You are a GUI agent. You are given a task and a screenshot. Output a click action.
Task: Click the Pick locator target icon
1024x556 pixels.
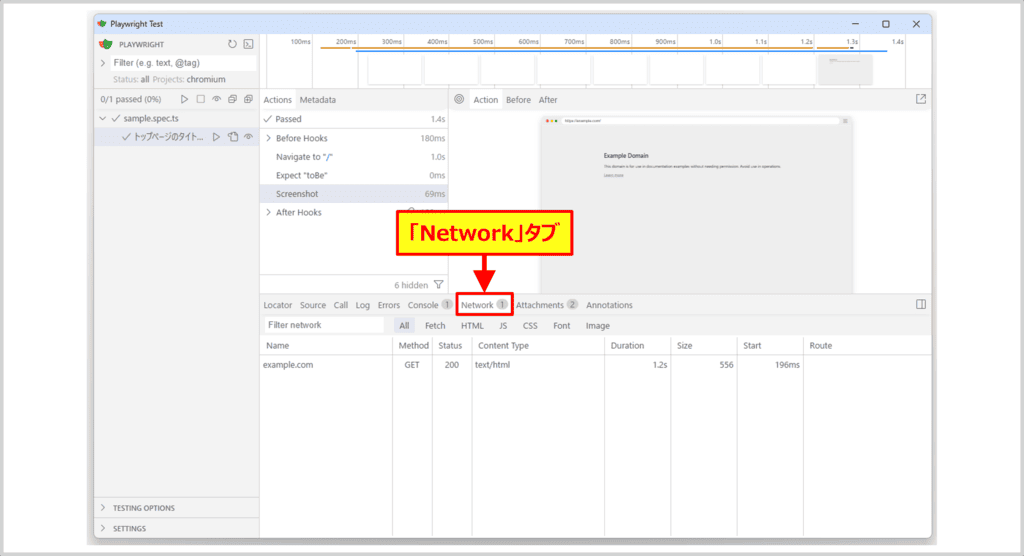pyautogui.click(x=459, y=100)
